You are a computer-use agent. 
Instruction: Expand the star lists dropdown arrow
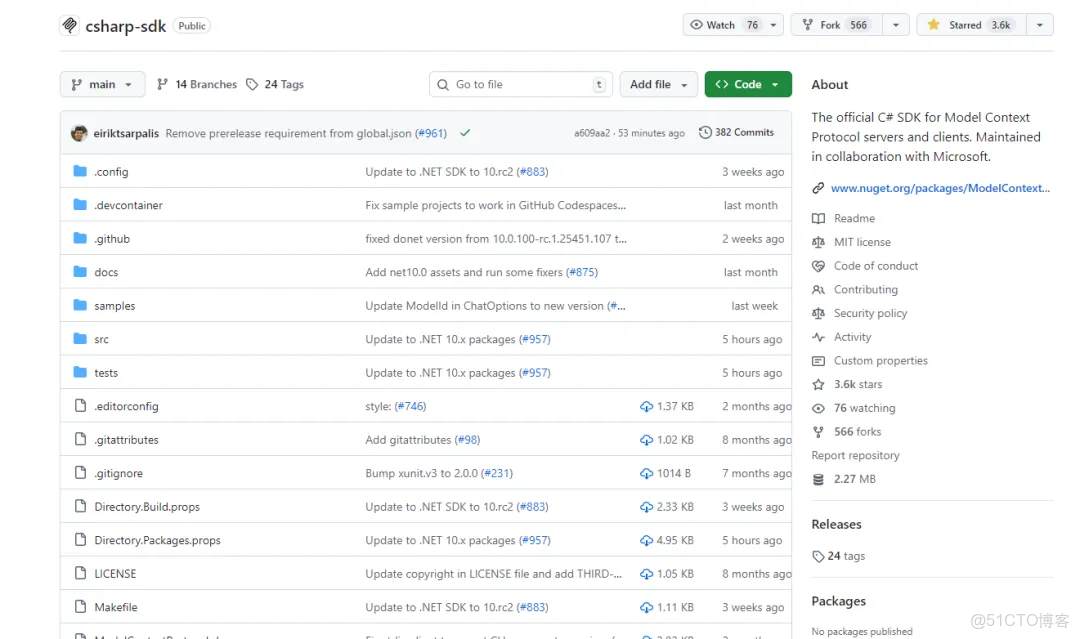pyautogui.click(x=1040, y=25)
